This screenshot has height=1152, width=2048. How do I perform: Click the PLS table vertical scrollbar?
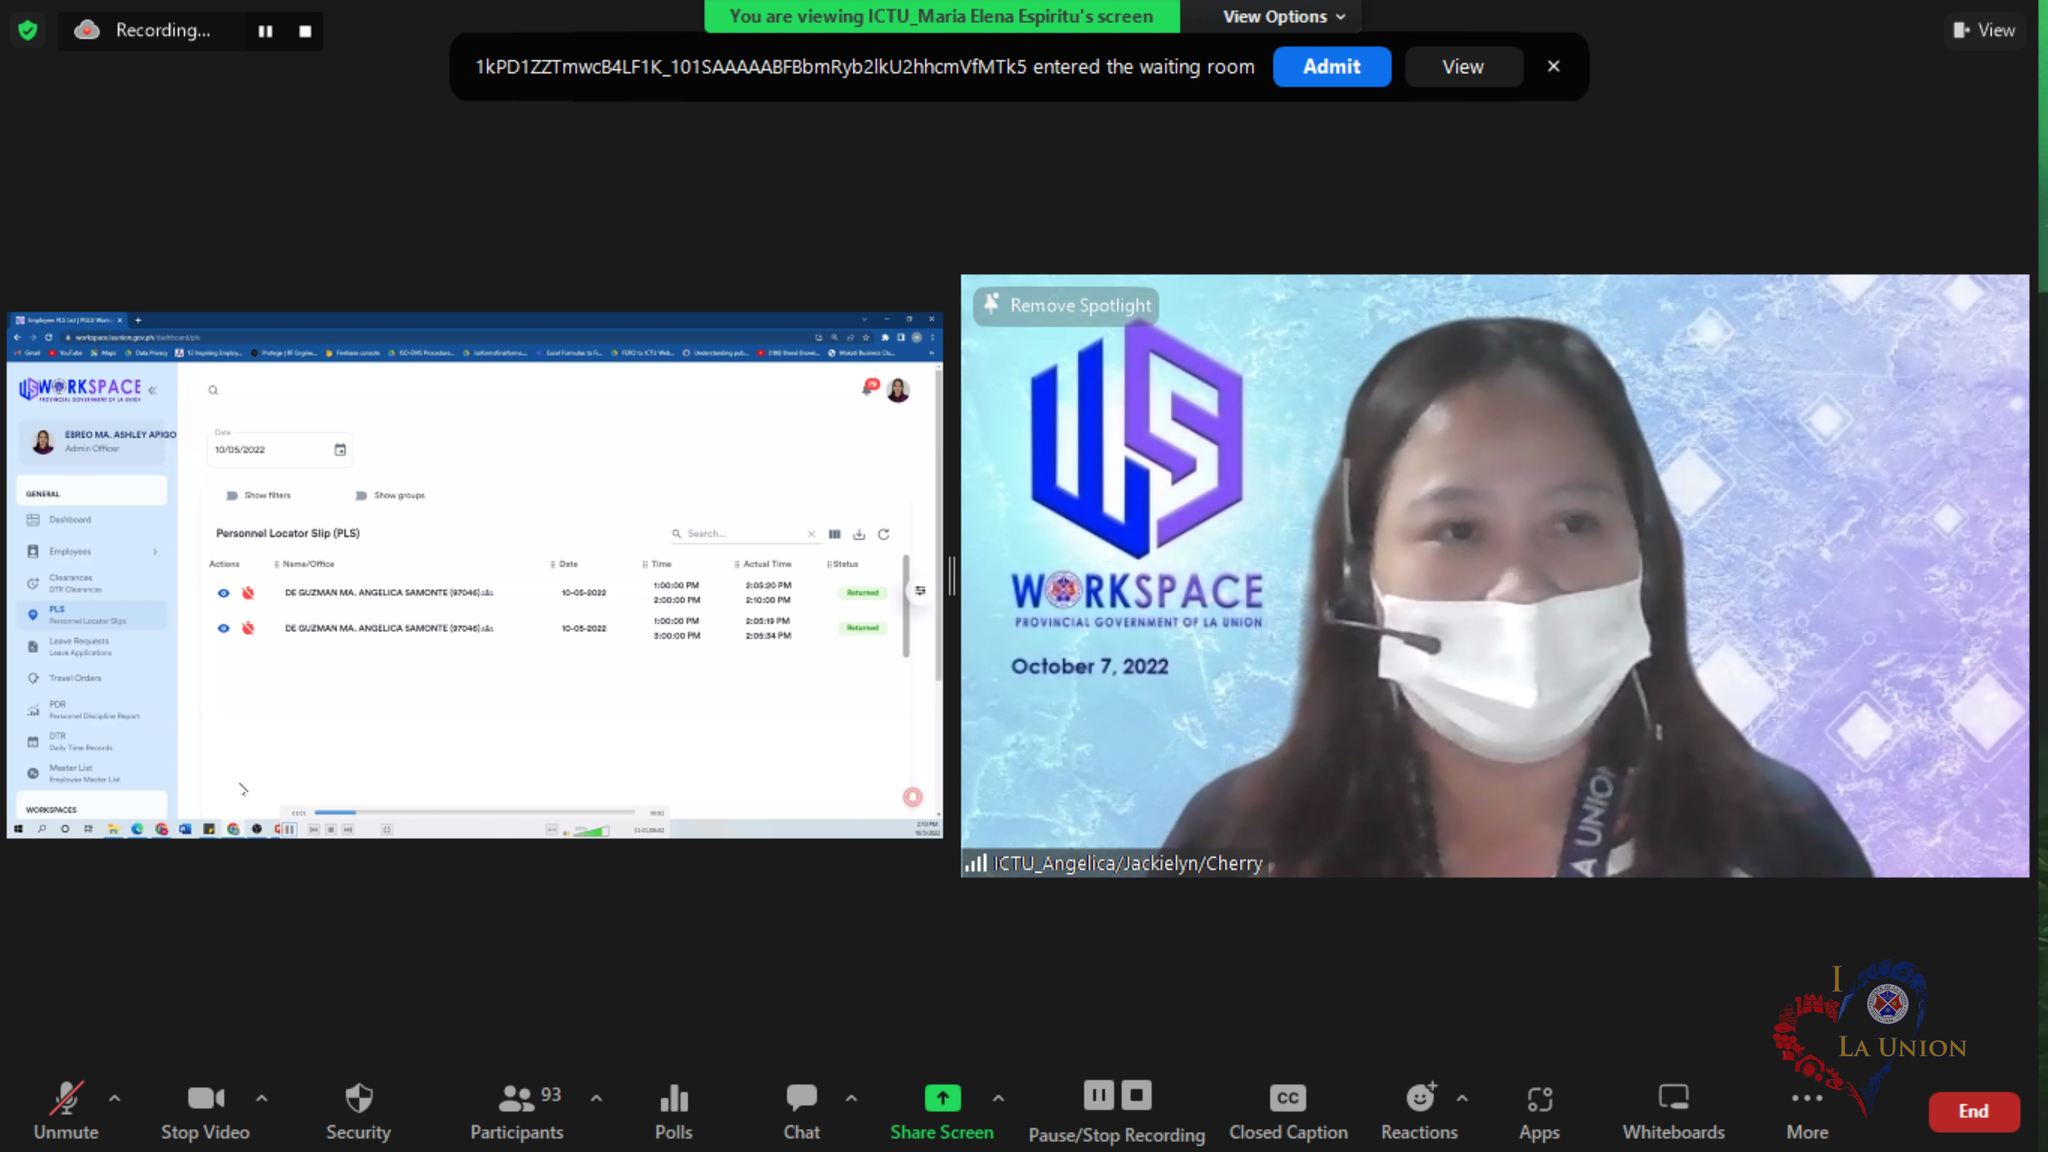[906, 606]
